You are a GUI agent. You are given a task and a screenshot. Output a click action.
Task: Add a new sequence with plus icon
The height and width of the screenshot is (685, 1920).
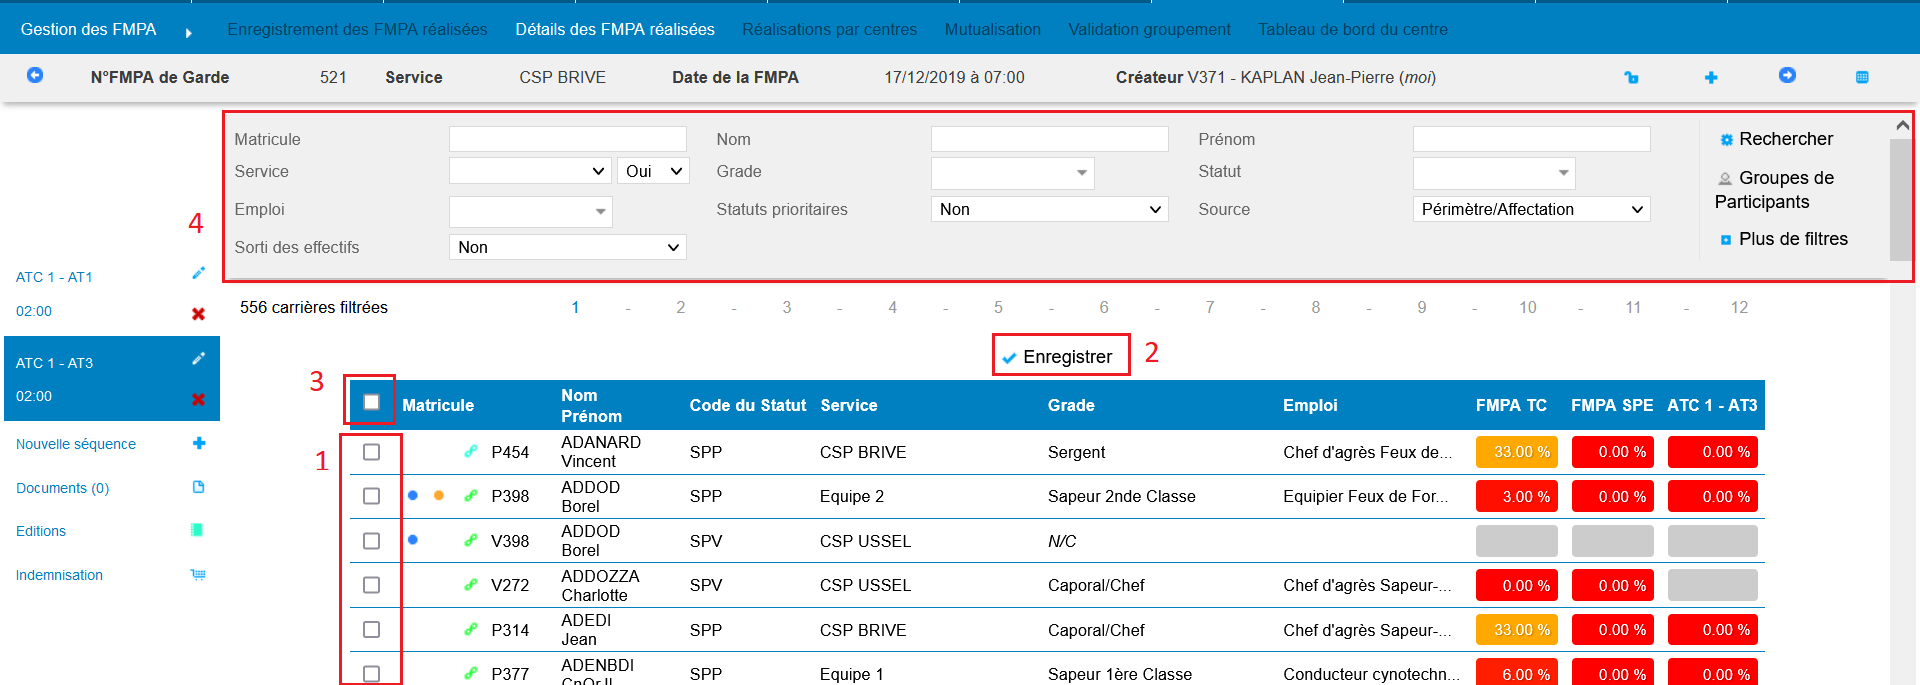tap(199, 443)
